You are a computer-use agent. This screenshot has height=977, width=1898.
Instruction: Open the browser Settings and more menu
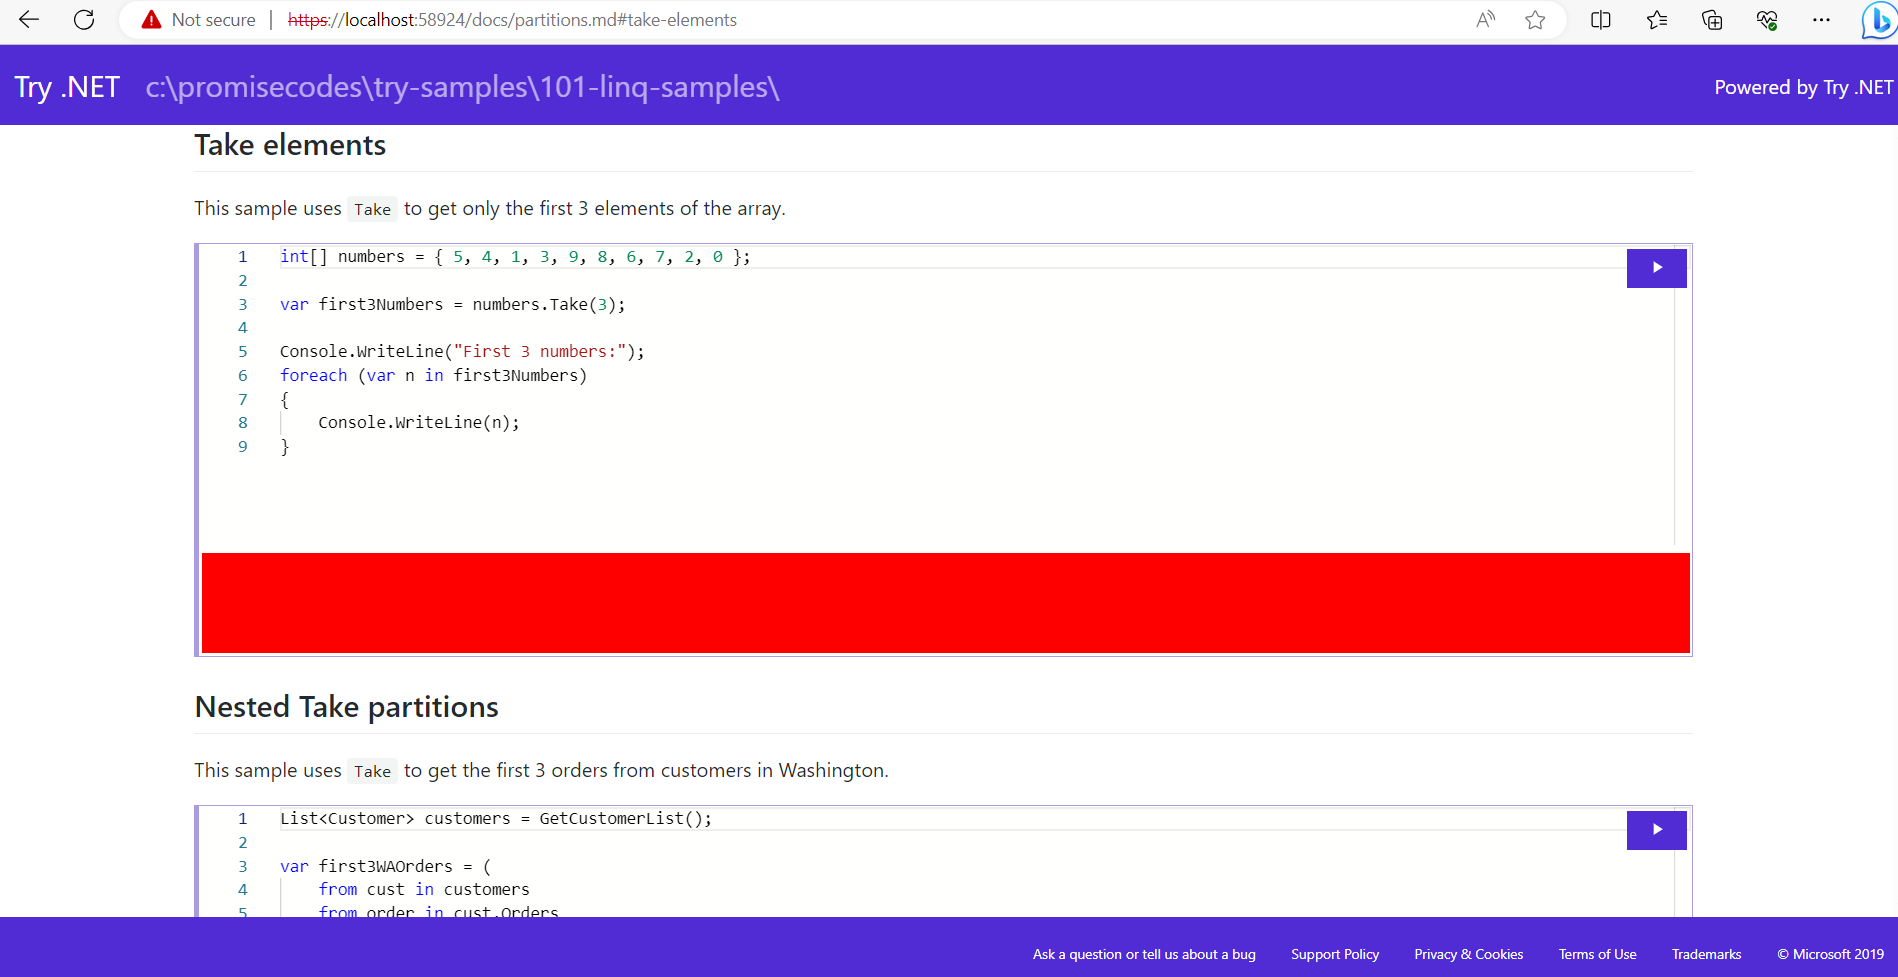(1821, 19)
